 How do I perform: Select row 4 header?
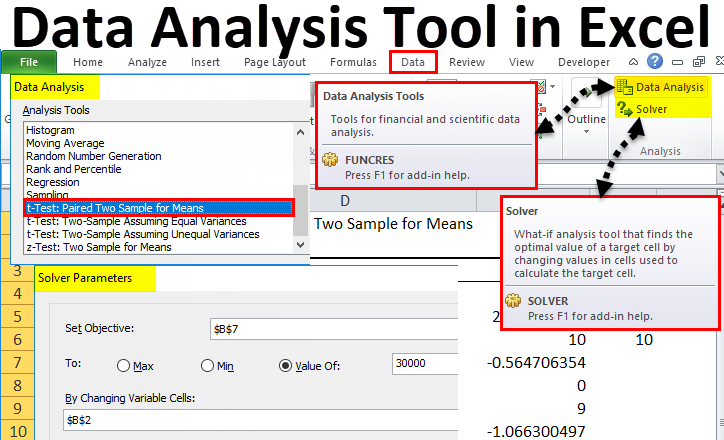tap(18, 293)
